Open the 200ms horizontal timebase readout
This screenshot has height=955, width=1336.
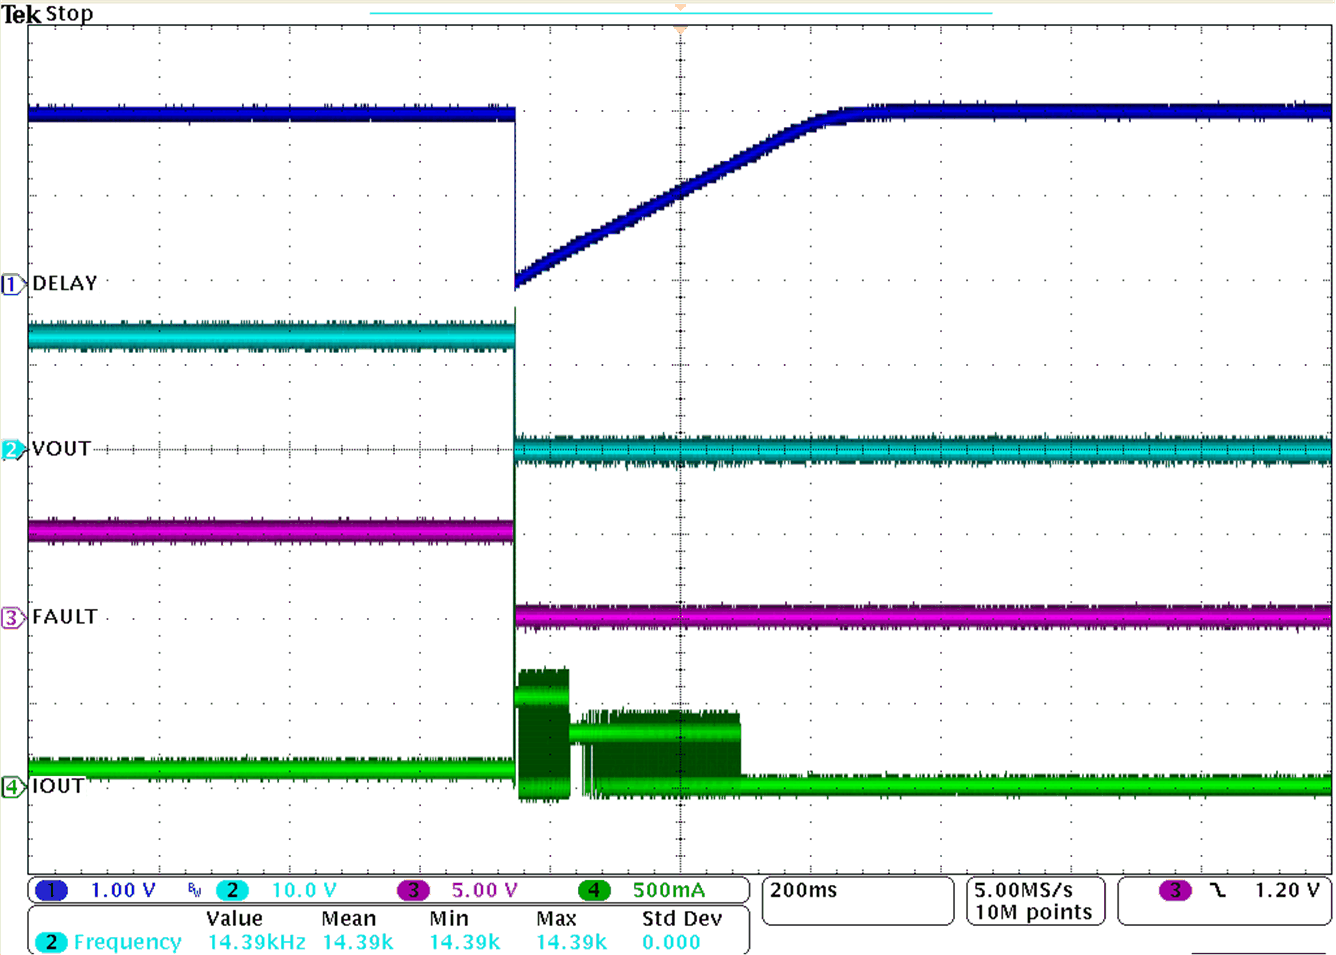[804, 890]
